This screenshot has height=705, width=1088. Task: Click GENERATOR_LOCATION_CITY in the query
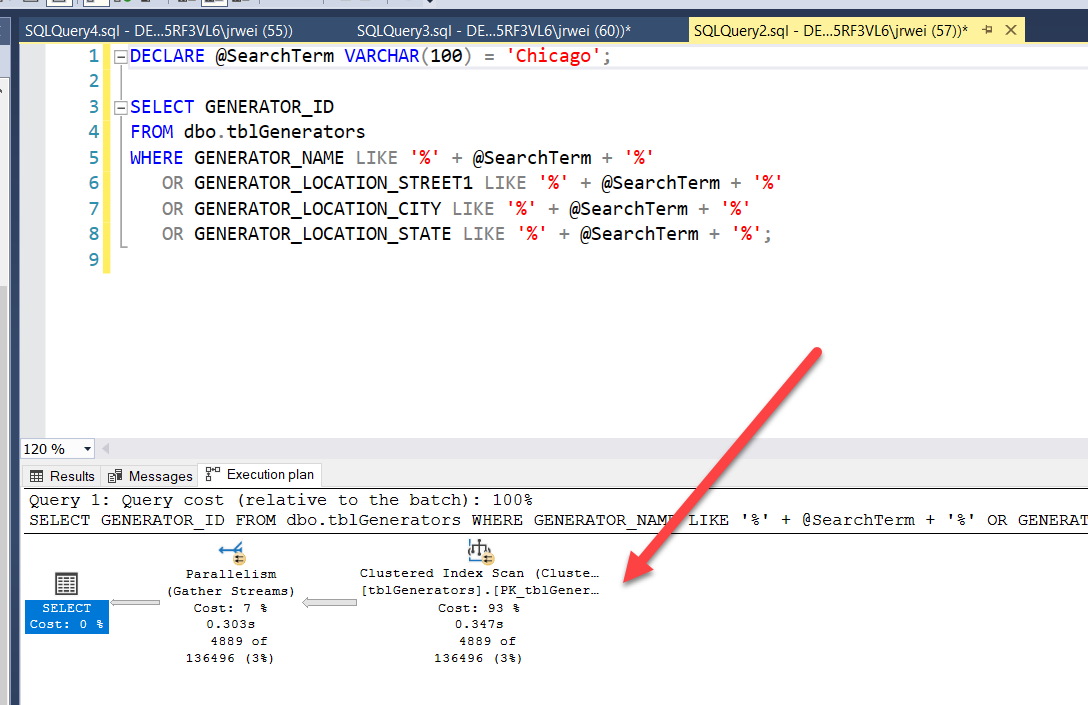(317, 209)
